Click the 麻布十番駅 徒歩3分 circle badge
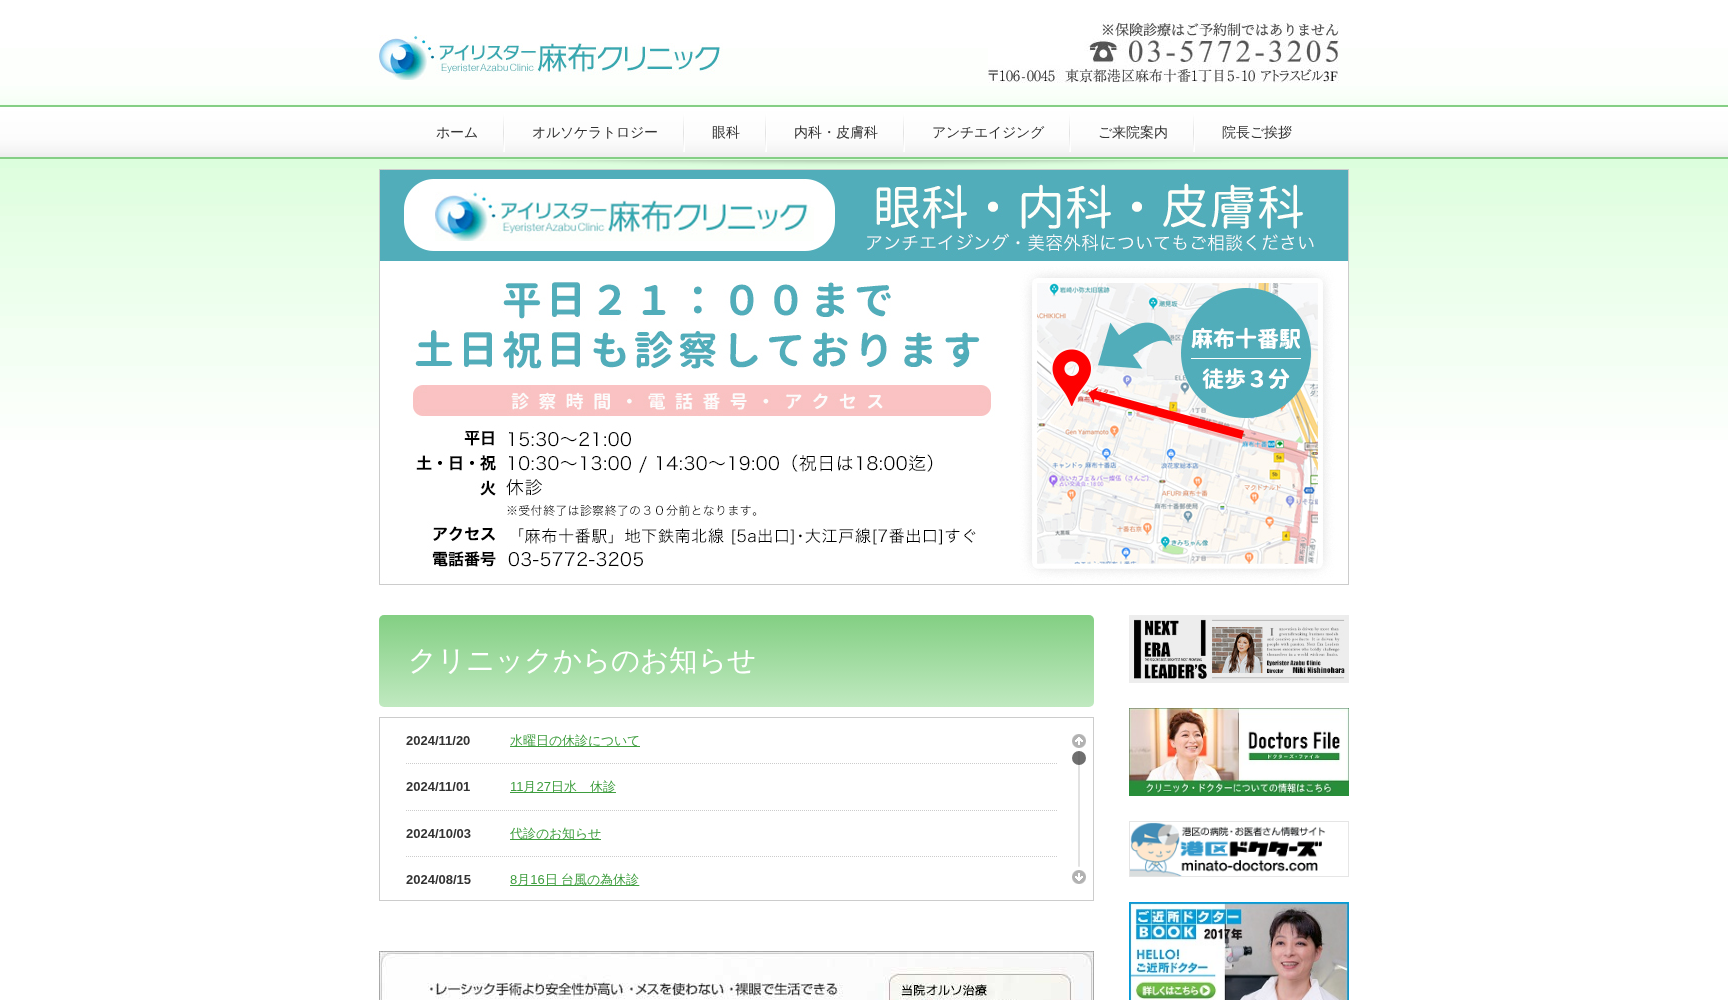The width and height of the screenshot is (1728, 1000). click(1245, 352)
